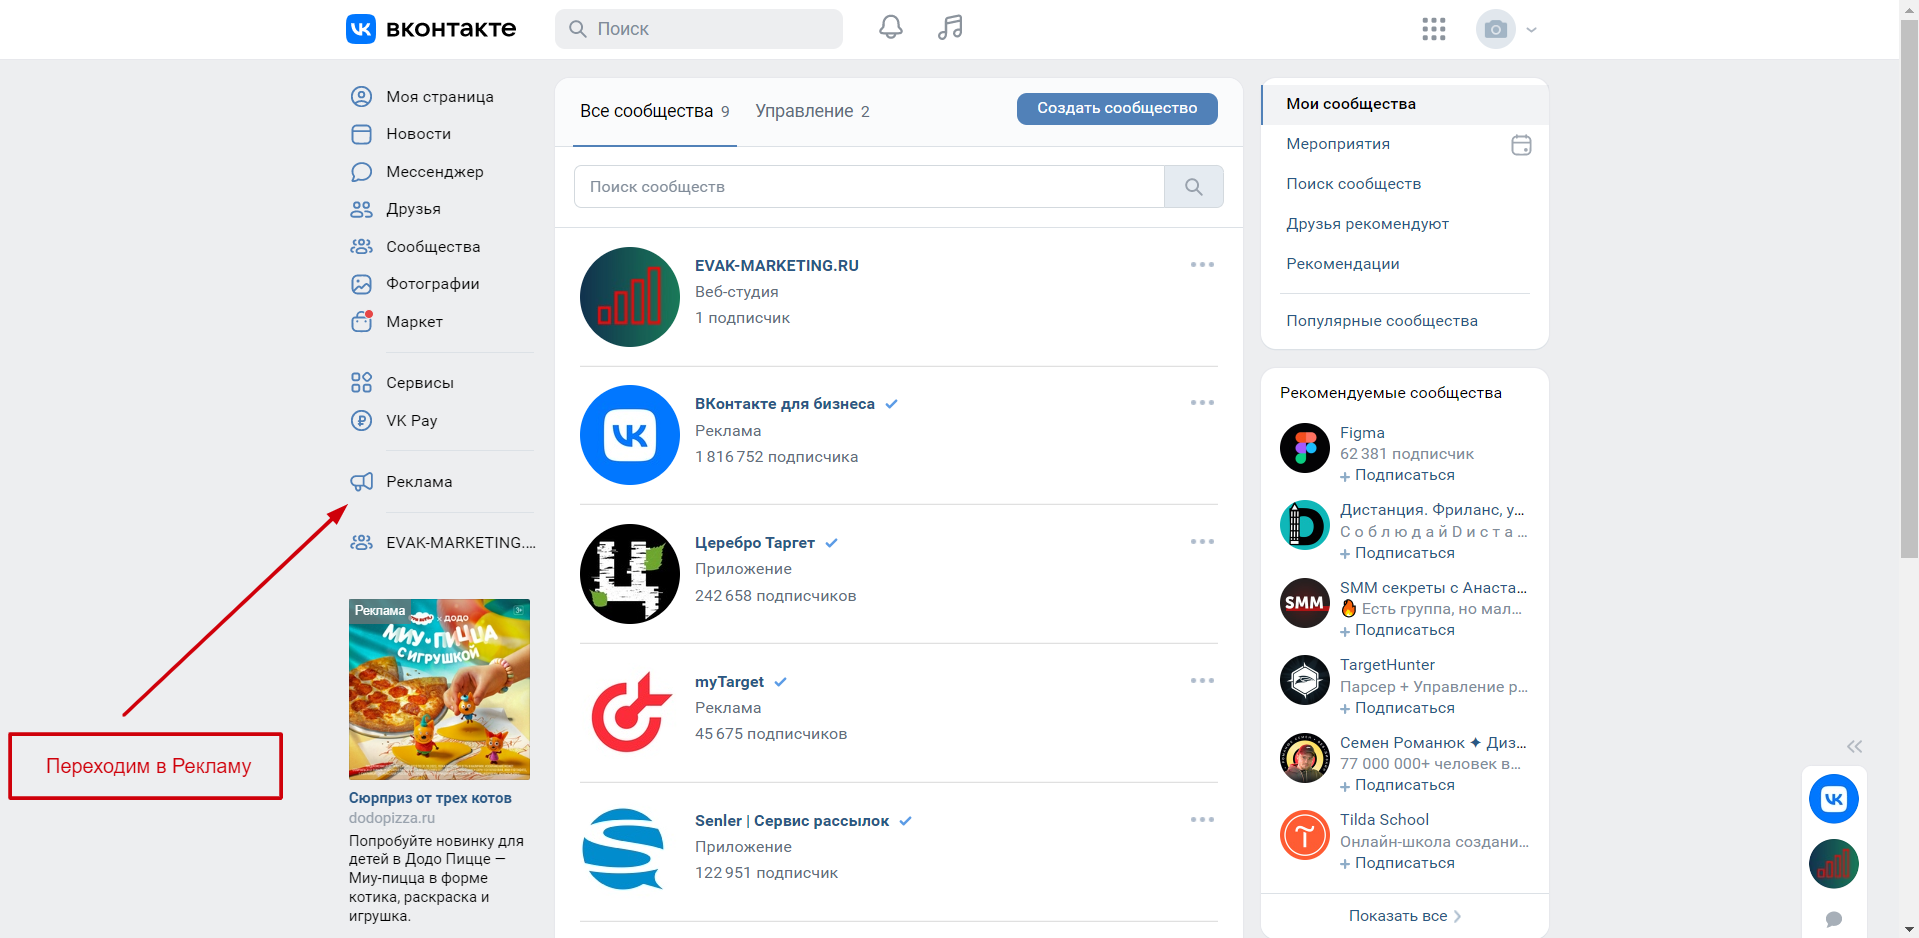Open SMM секреты community avatar
The image size is (1919, 938).
[x=1305, y=603]
